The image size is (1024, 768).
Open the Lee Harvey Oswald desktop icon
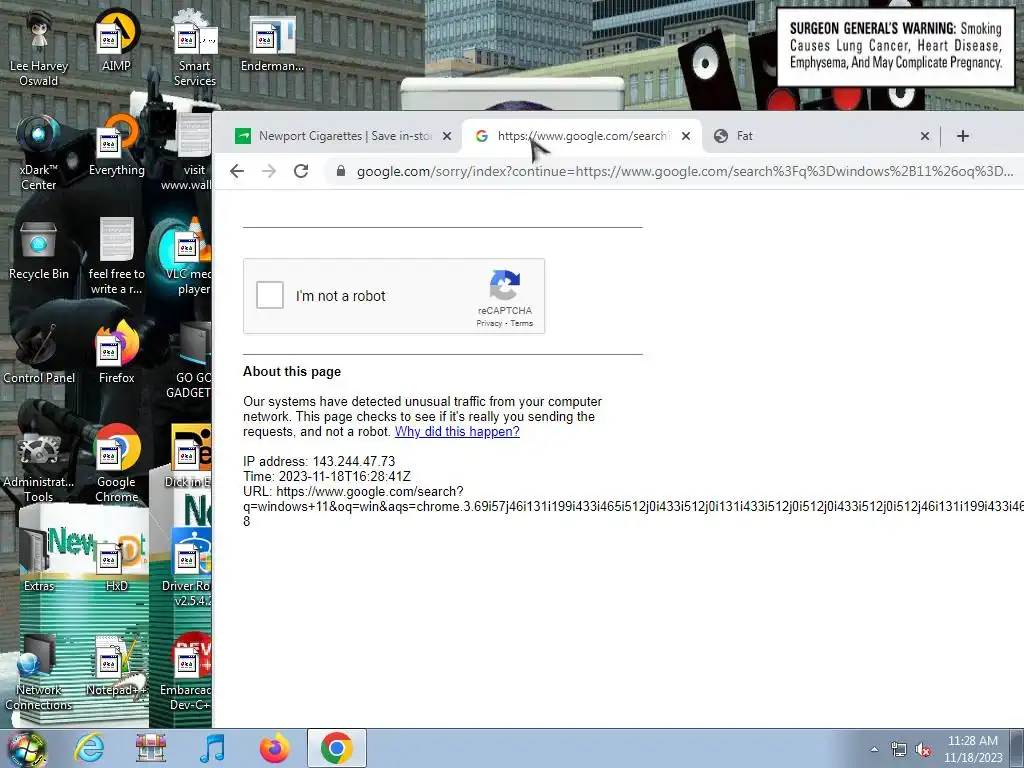pos(39,49)
